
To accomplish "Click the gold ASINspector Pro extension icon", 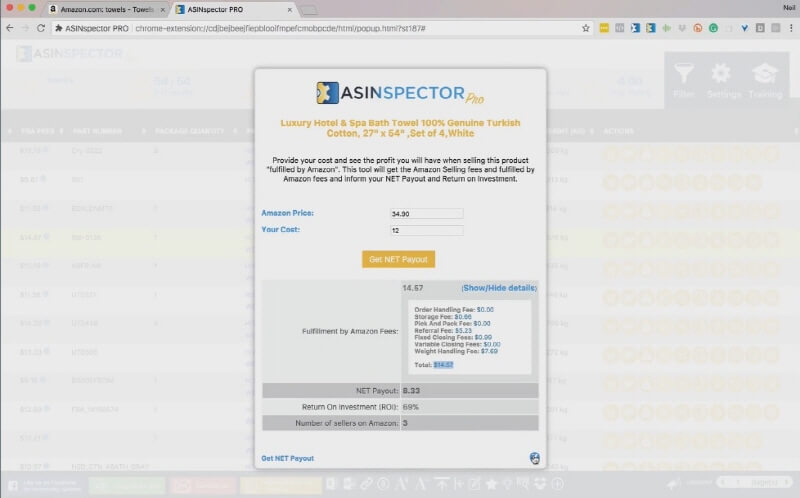I will (651, 28).
